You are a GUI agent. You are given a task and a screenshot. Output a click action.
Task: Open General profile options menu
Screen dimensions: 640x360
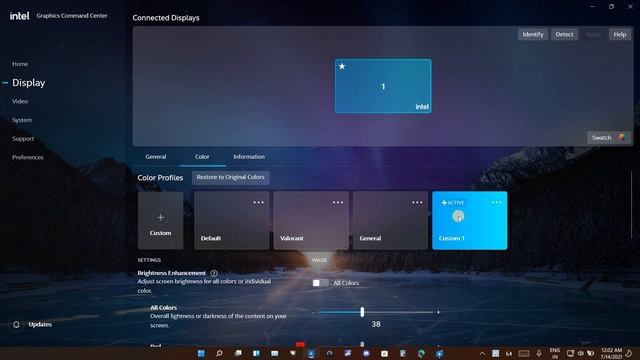point(417,202)
